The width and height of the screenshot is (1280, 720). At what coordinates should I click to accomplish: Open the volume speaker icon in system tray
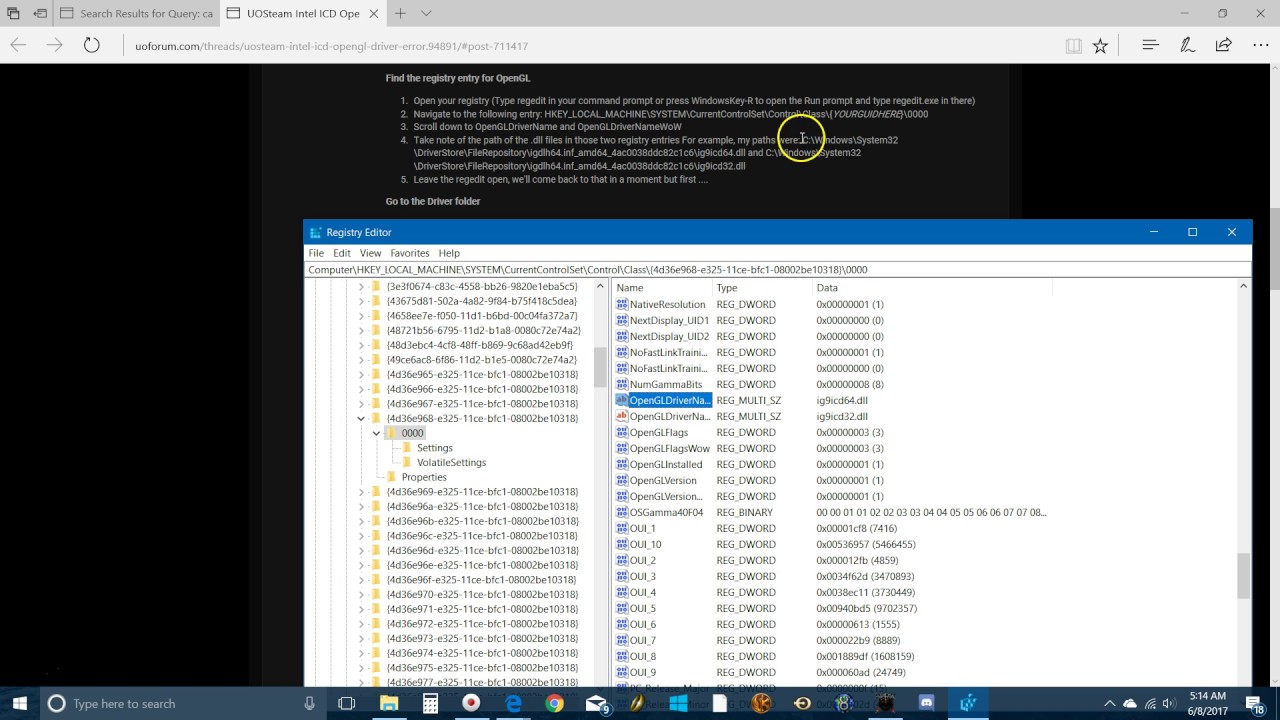tap(1167, 703)
